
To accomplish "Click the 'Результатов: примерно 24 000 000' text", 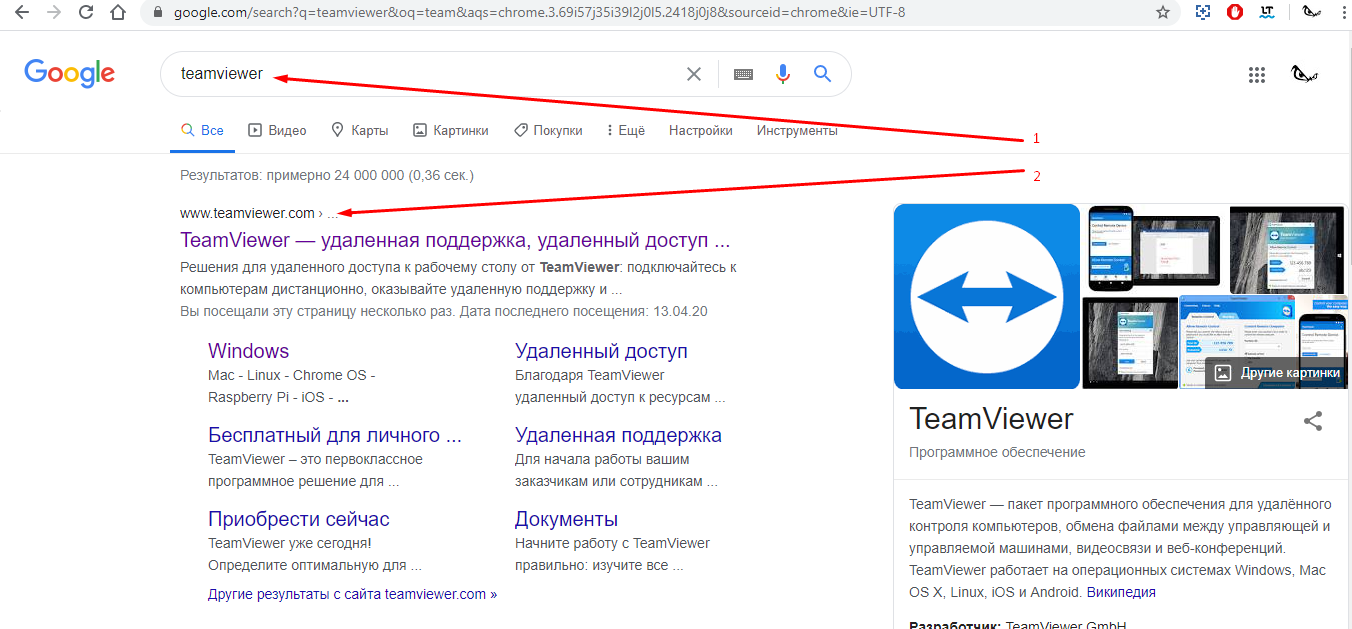I will [326, 175].
